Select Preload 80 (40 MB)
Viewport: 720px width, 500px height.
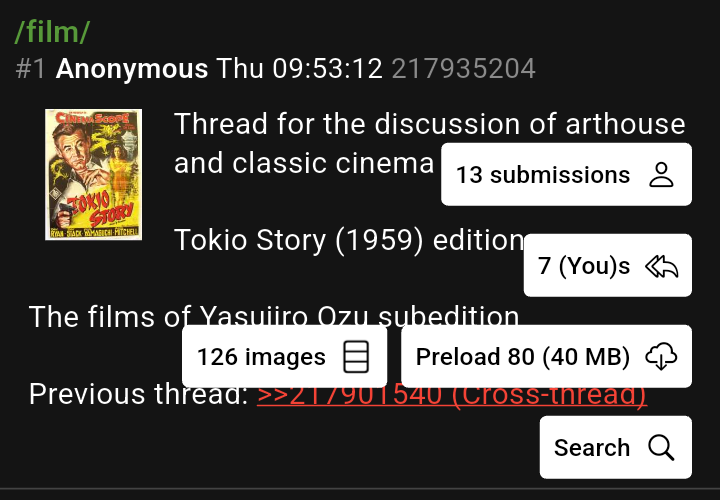pos(546,356)
